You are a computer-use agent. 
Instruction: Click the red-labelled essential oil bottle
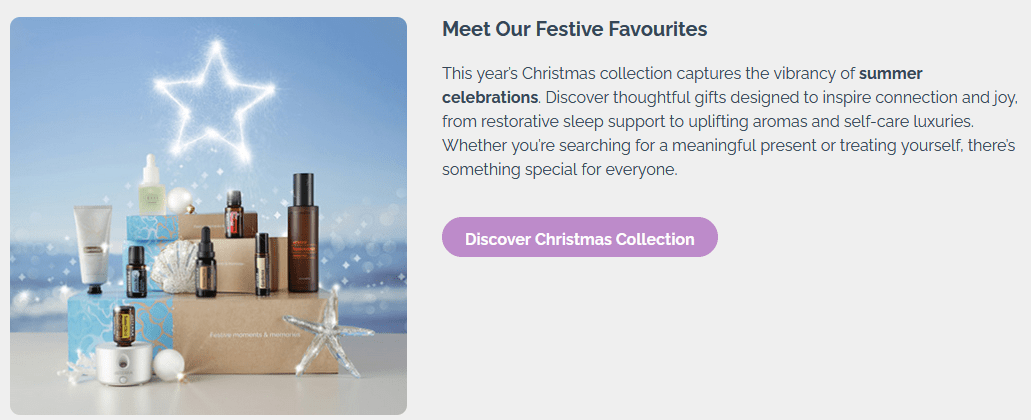tap(234, 213)
